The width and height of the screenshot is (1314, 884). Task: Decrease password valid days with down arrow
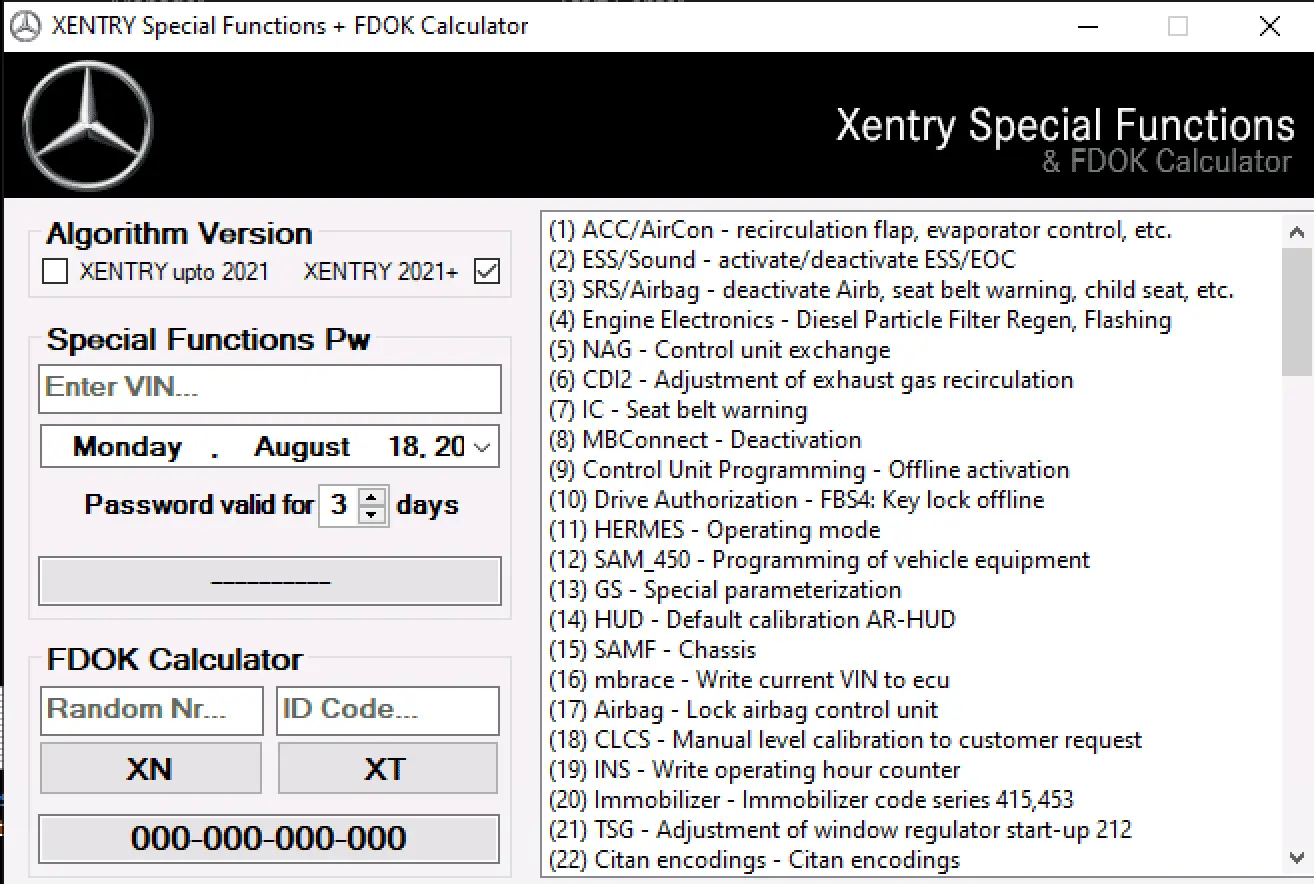click(372, 514)
